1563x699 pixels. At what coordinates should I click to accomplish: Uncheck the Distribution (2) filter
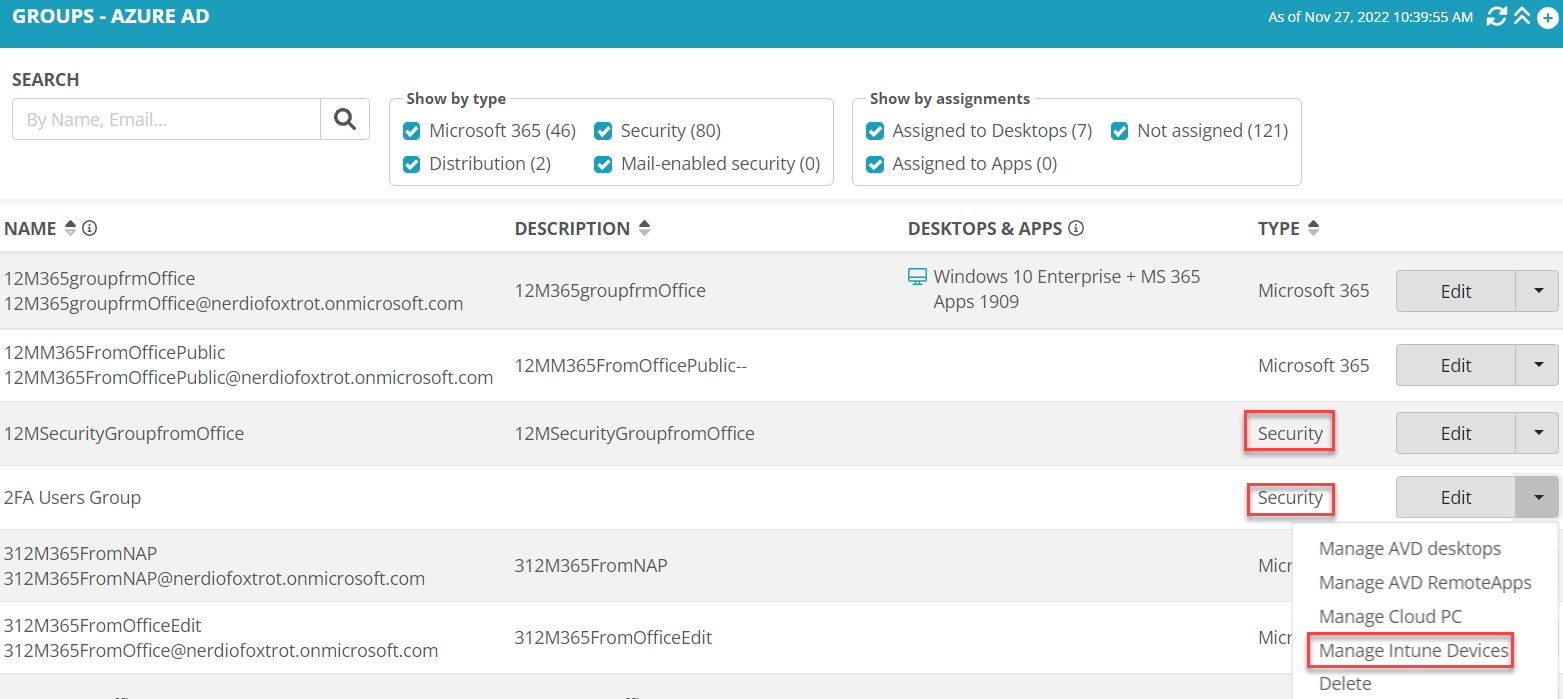click(x=411, y=164)
